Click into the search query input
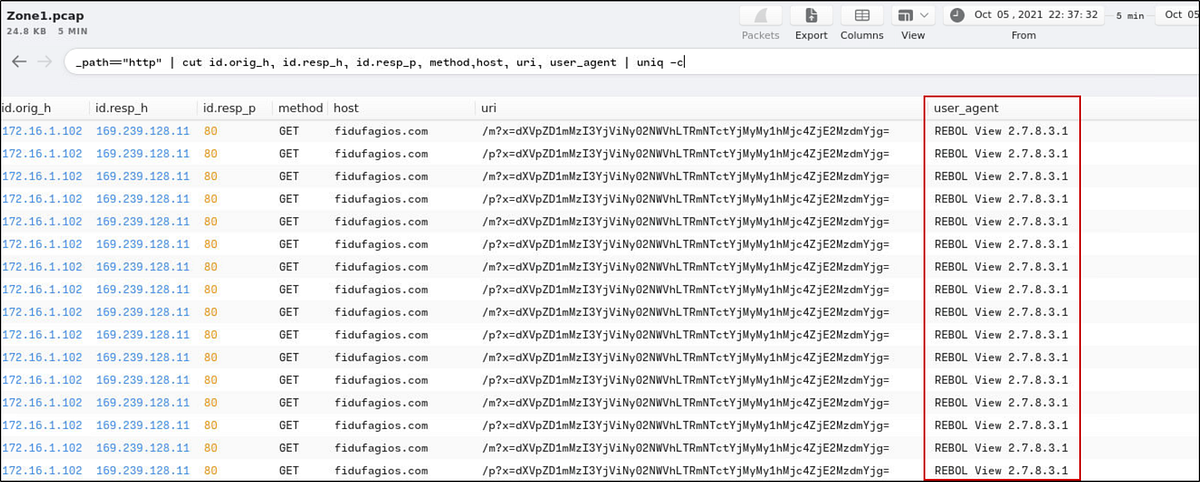The width and height of the screenshot is (1200, 482). [x=600, y=62]
